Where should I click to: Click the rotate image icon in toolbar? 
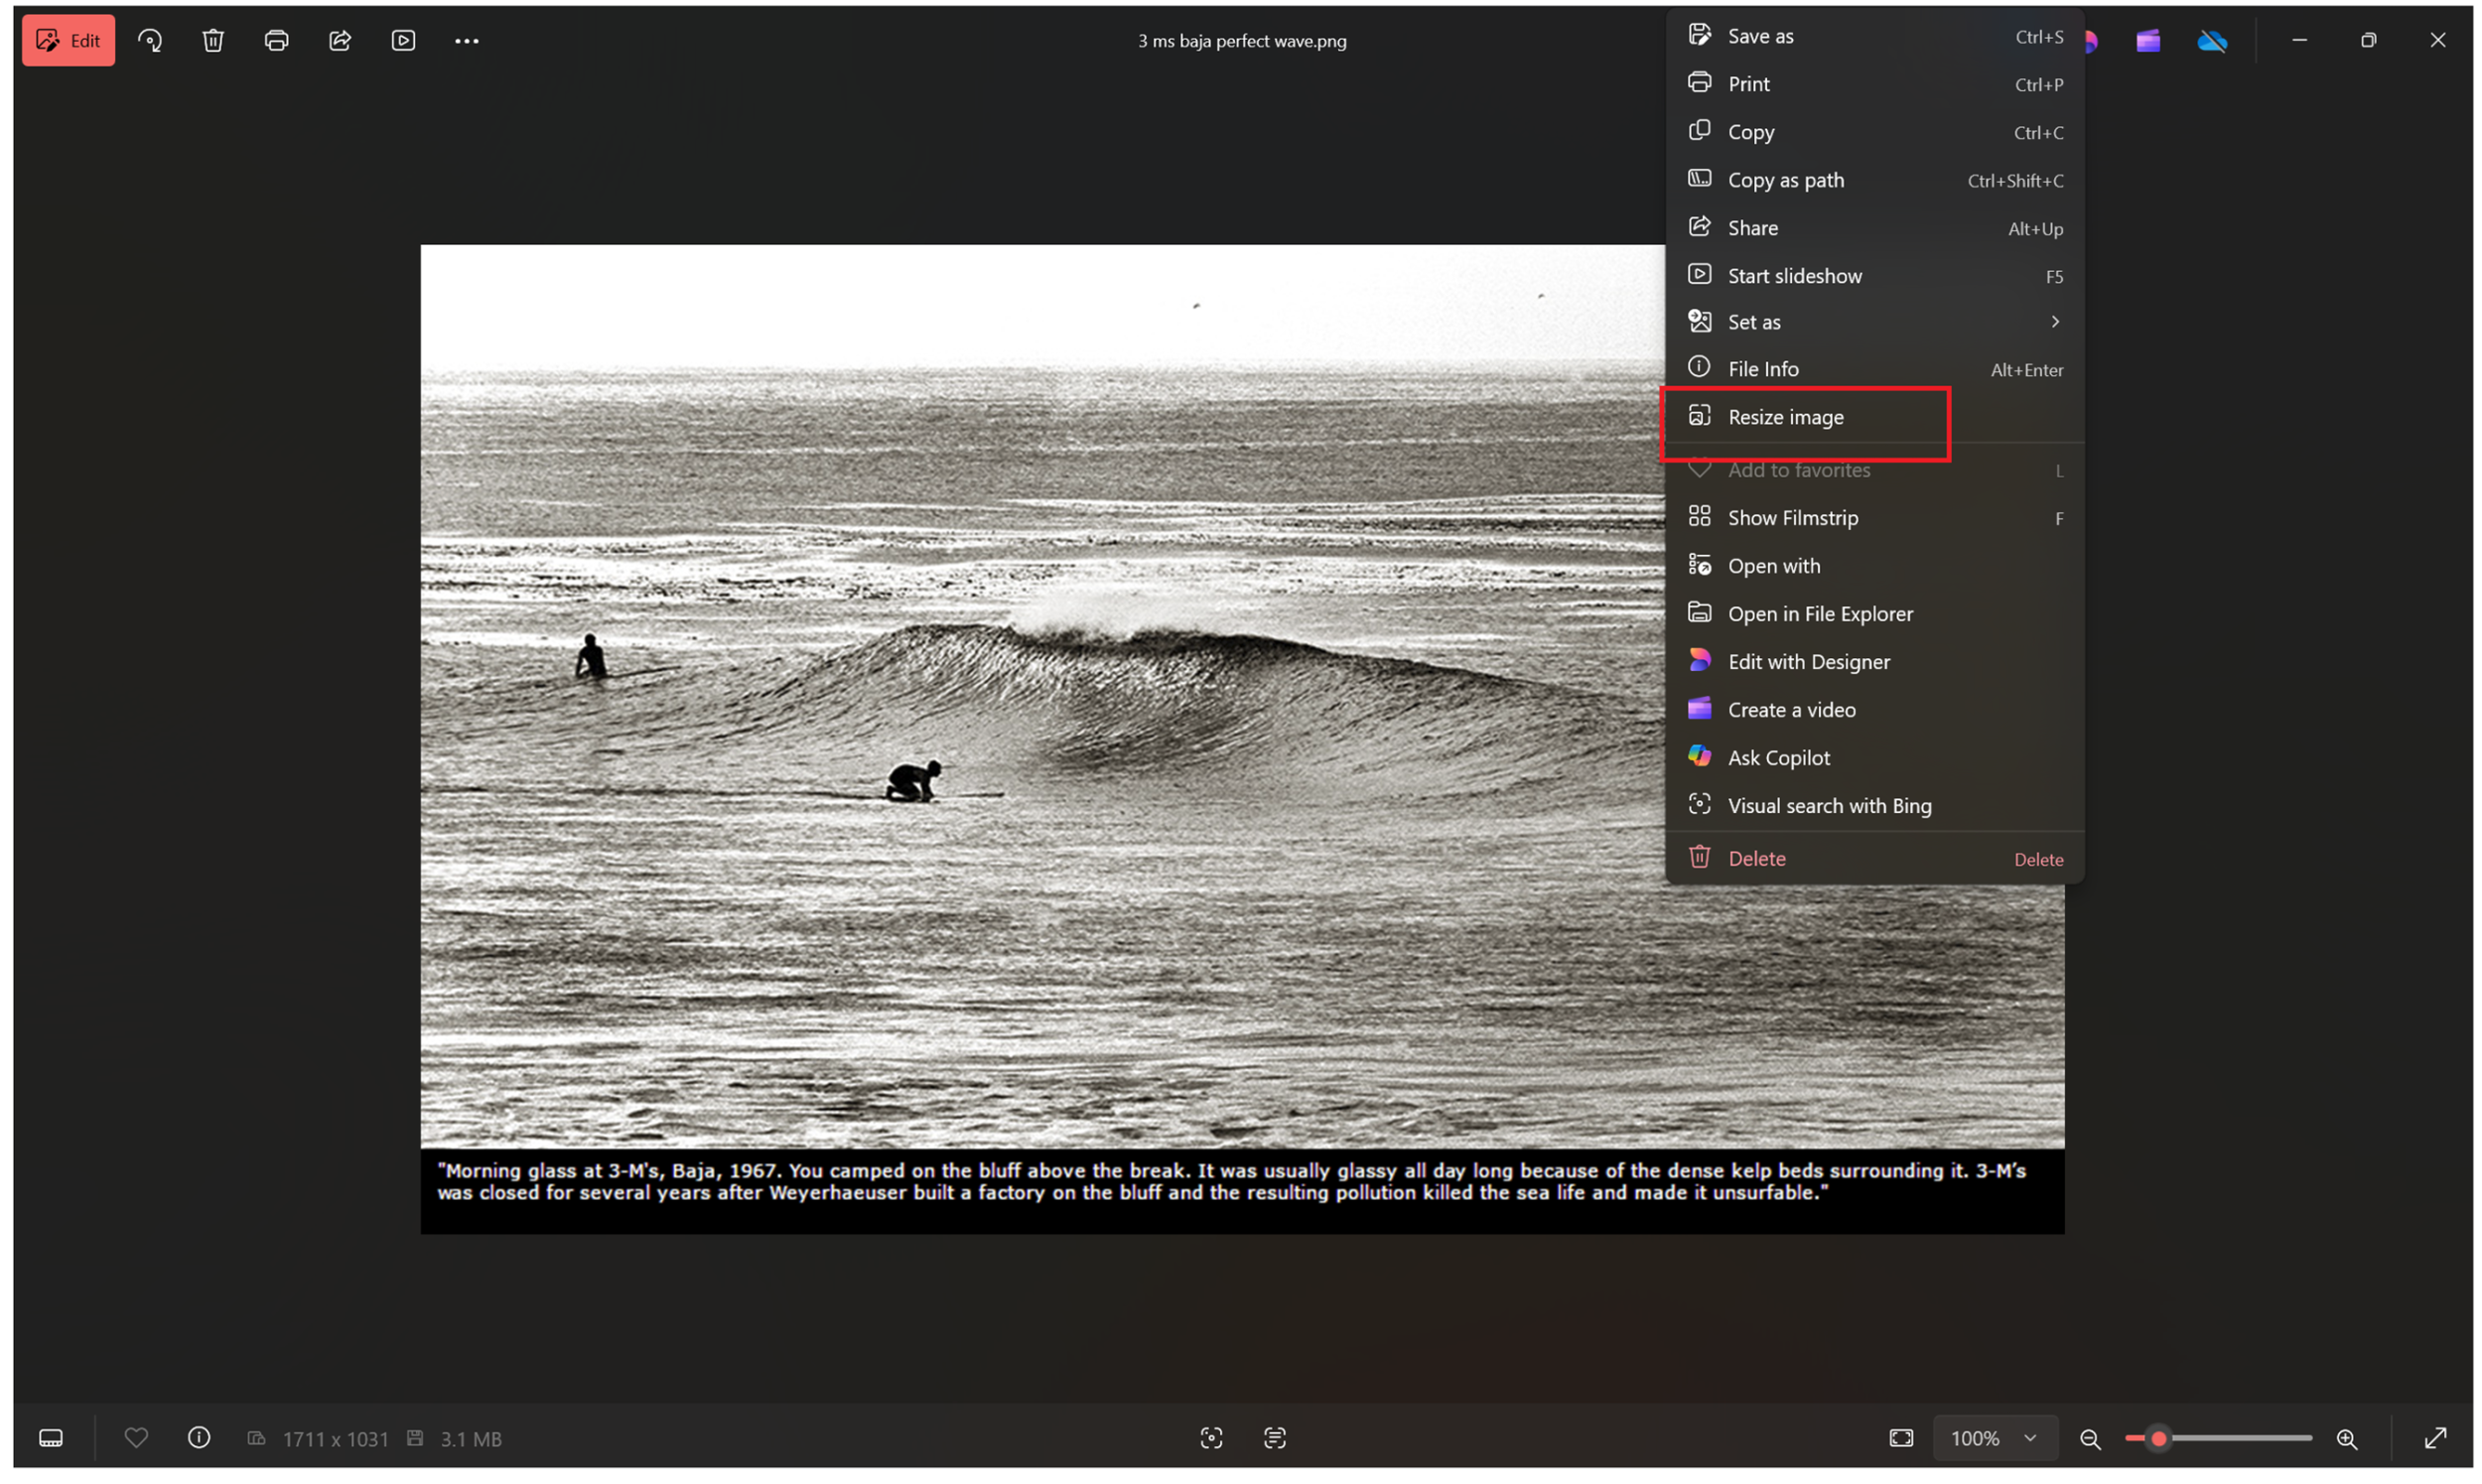pos(150,40)
